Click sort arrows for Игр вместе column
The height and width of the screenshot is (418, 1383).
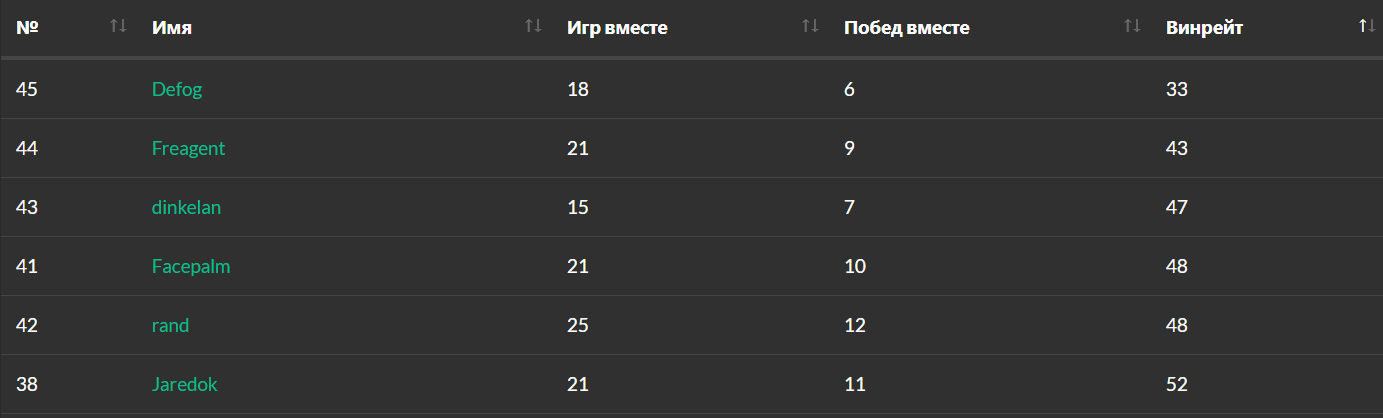(x=810, y=27)
